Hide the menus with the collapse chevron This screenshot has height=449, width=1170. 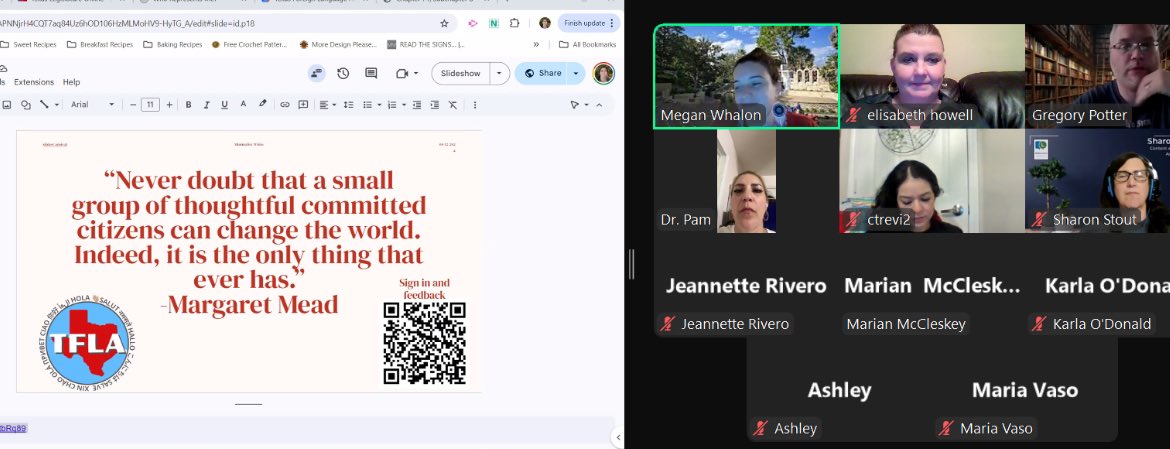pos(599,105)
